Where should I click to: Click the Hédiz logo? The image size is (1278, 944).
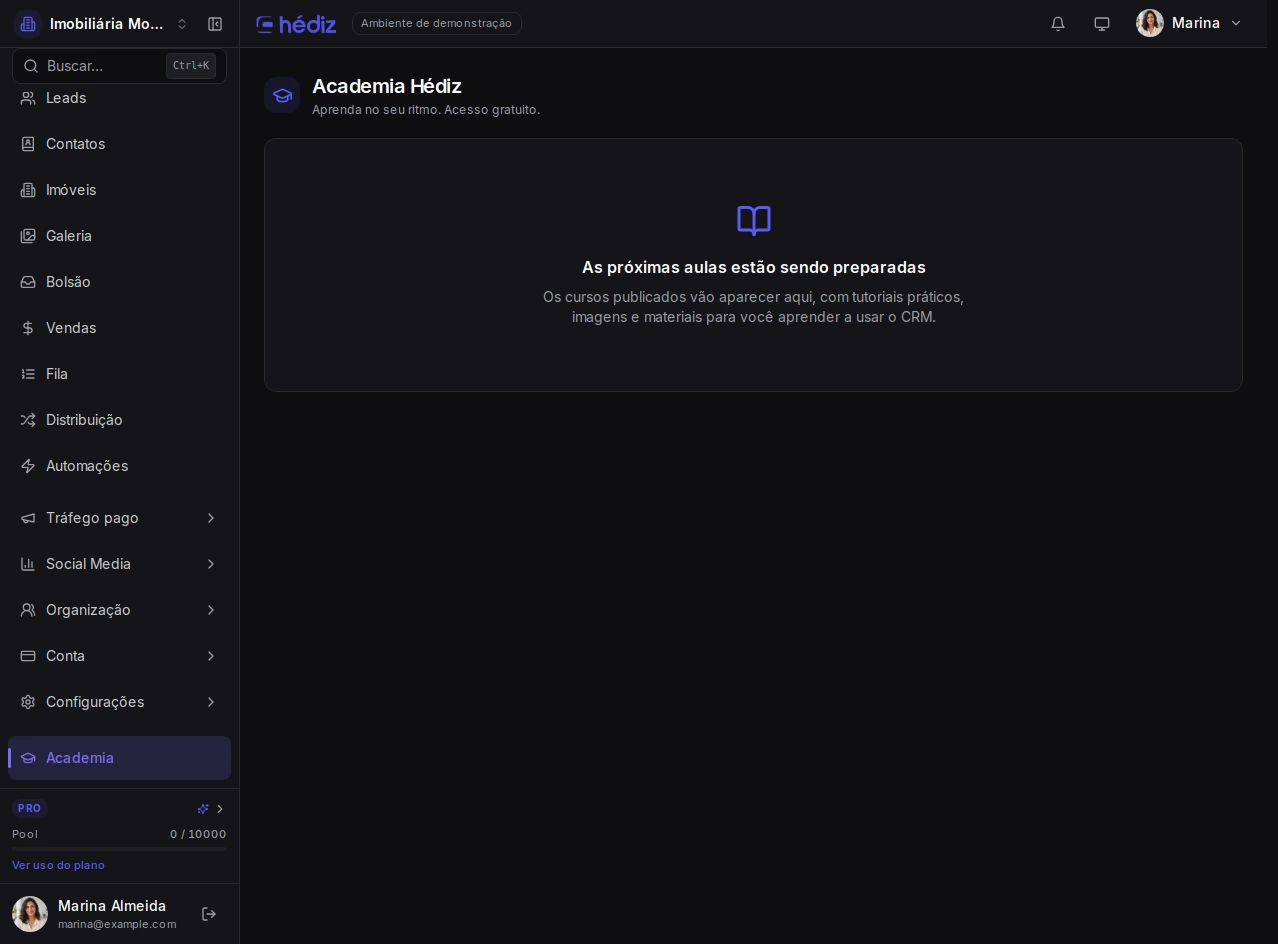(x=296, y=24)
